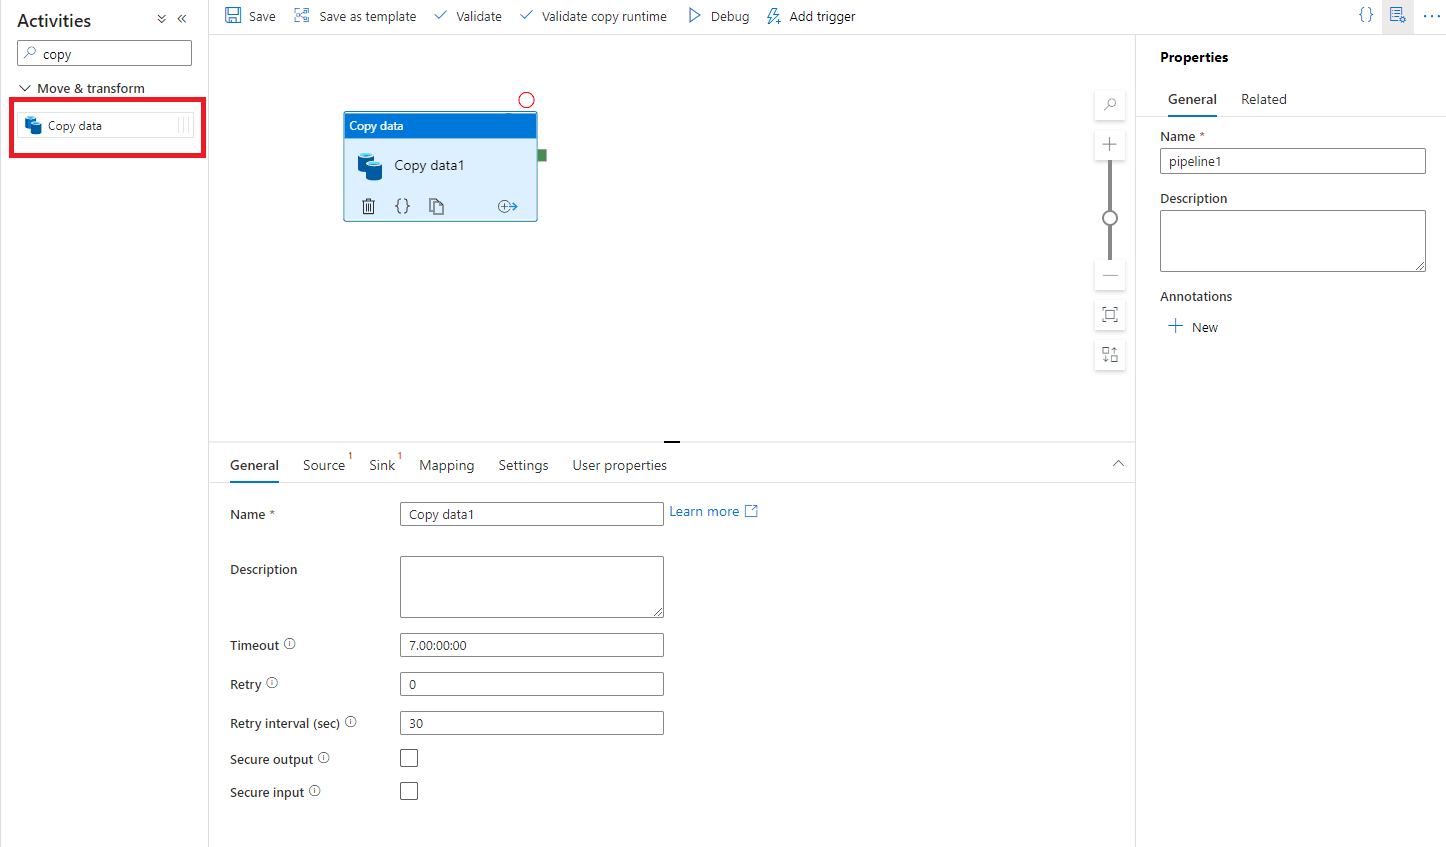Enable the Secure output checkbox

[x=409, y=758]
